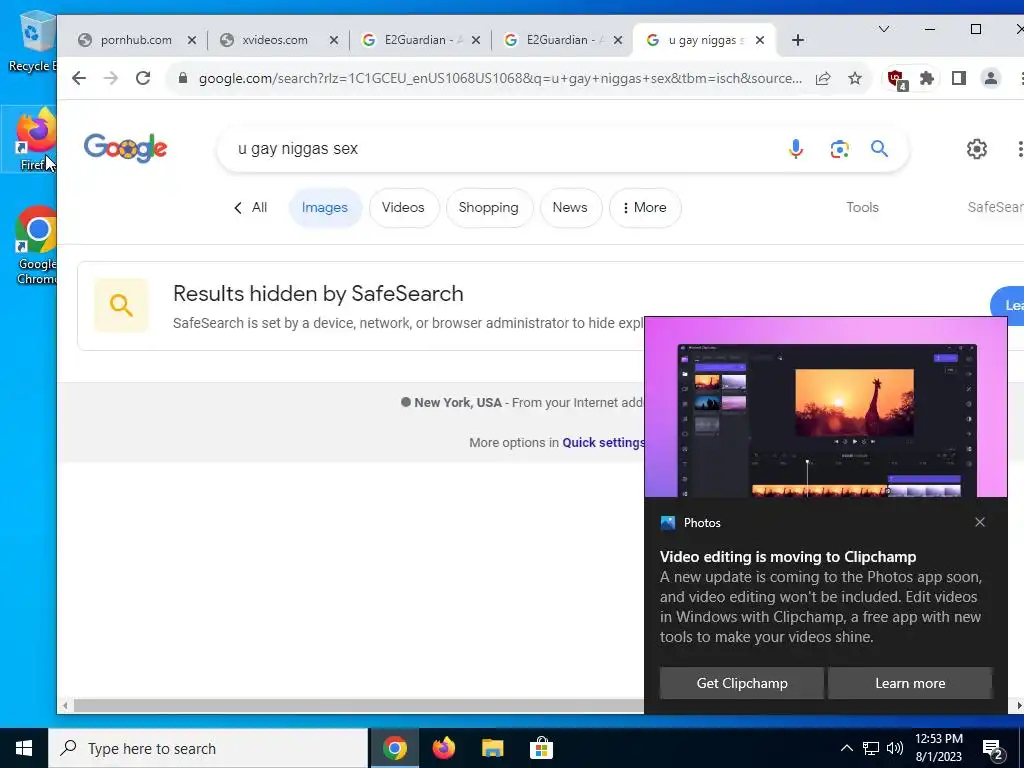Focus the Chrome address bar URL

pos(500,78)
